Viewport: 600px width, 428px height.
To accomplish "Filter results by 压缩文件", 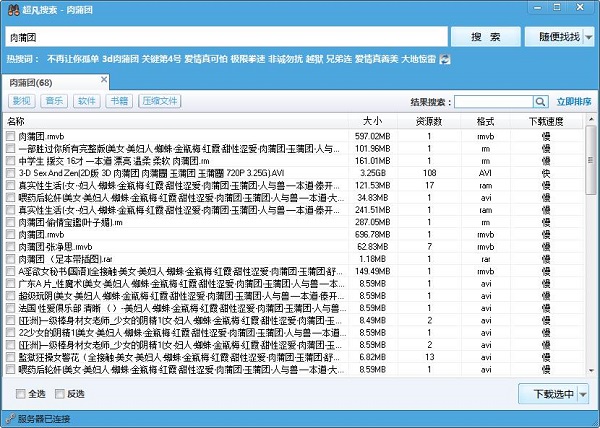I will tap(160, 101).
